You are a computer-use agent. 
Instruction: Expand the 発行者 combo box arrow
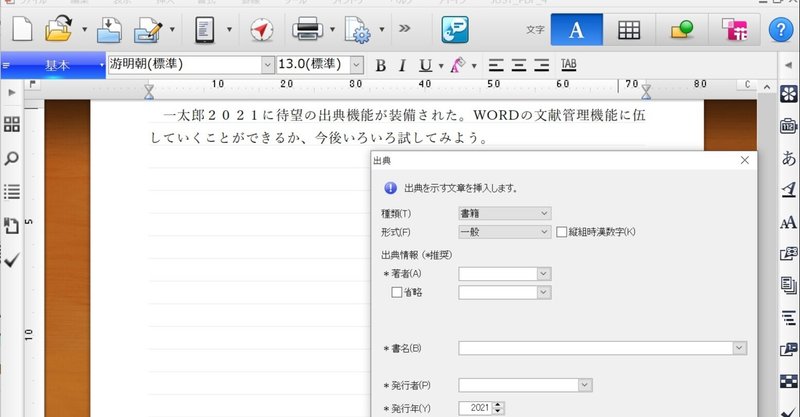coord(585,385)
